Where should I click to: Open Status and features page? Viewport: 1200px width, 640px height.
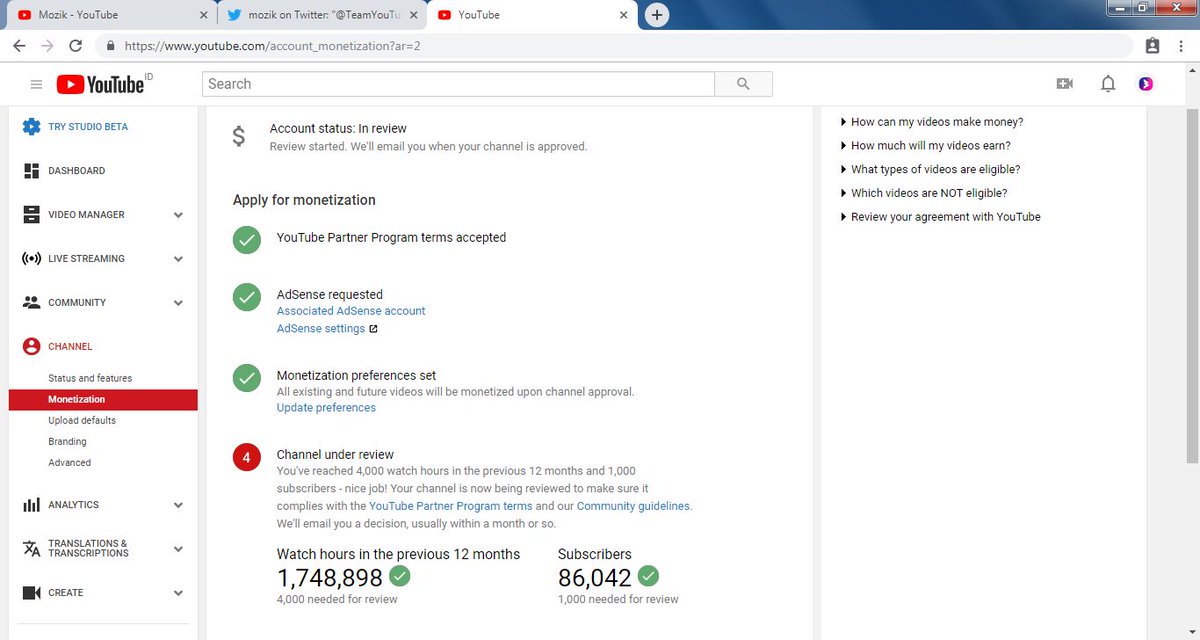pyautogui.click(x=90, y=378)
